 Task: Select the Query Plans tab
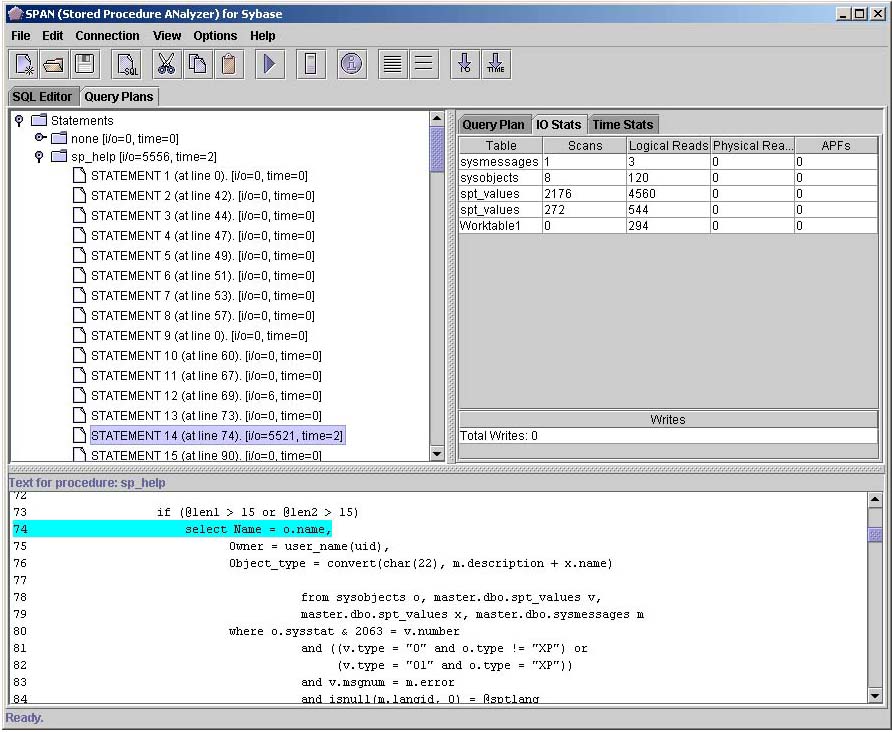pos(119,97)
